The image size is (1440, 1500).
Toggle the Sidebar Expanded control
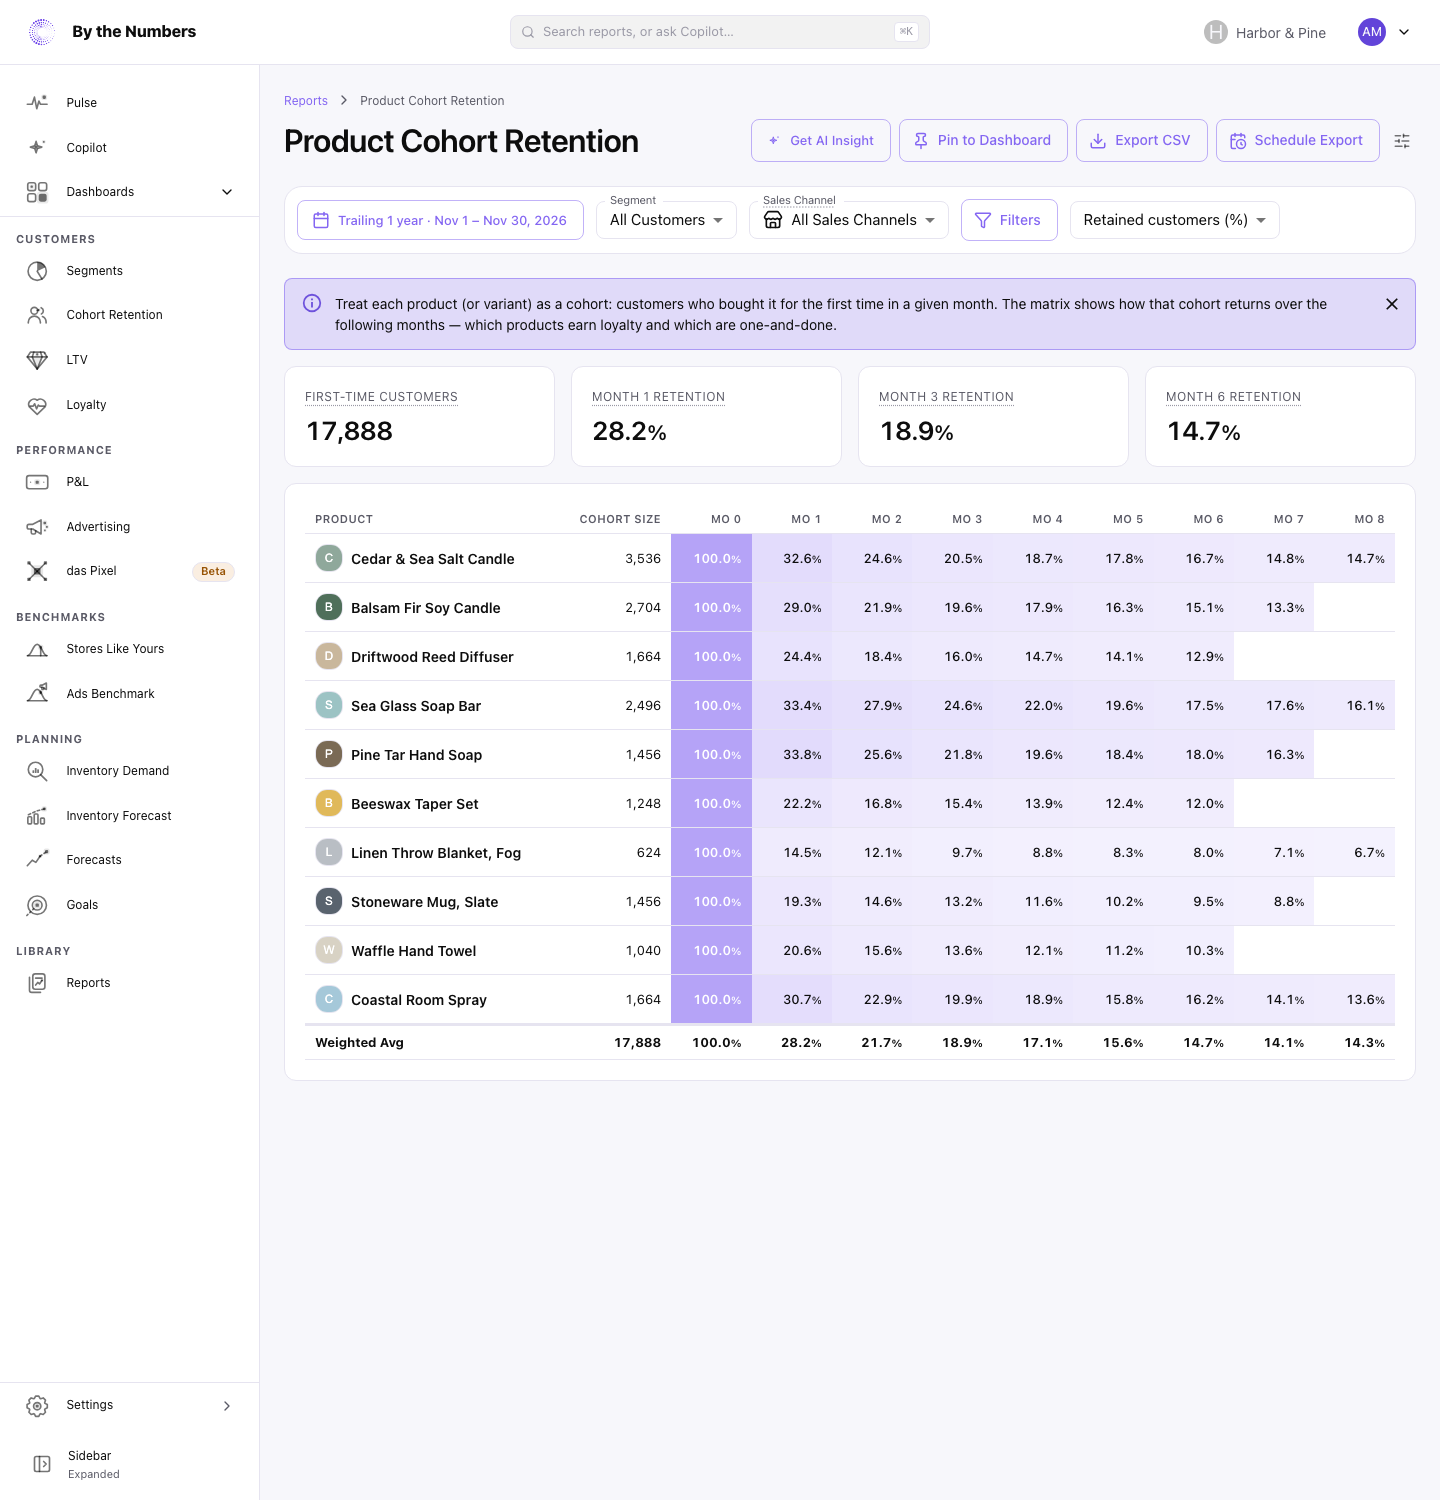(129, 1464)
